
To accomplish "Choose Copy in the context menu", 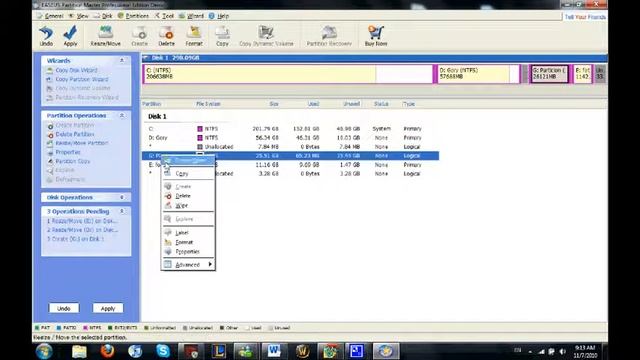I will click(188, 173).
